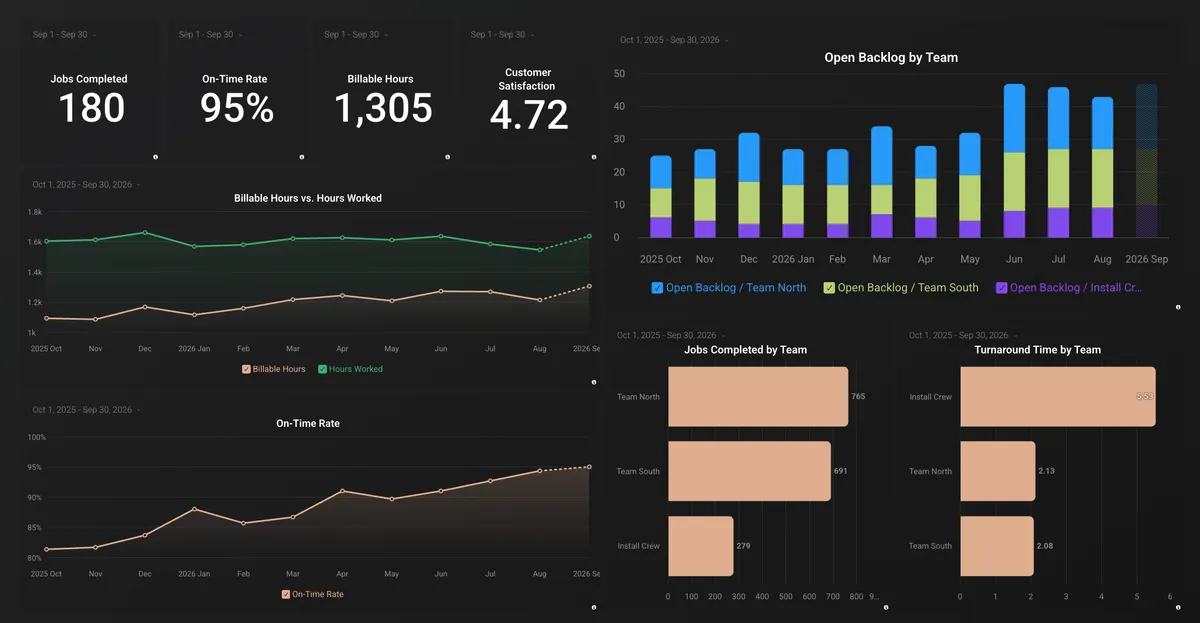This screenshot has width=1200, height=623.
Task: Click the Jobs Completed value 180
Action: (91, 108)
